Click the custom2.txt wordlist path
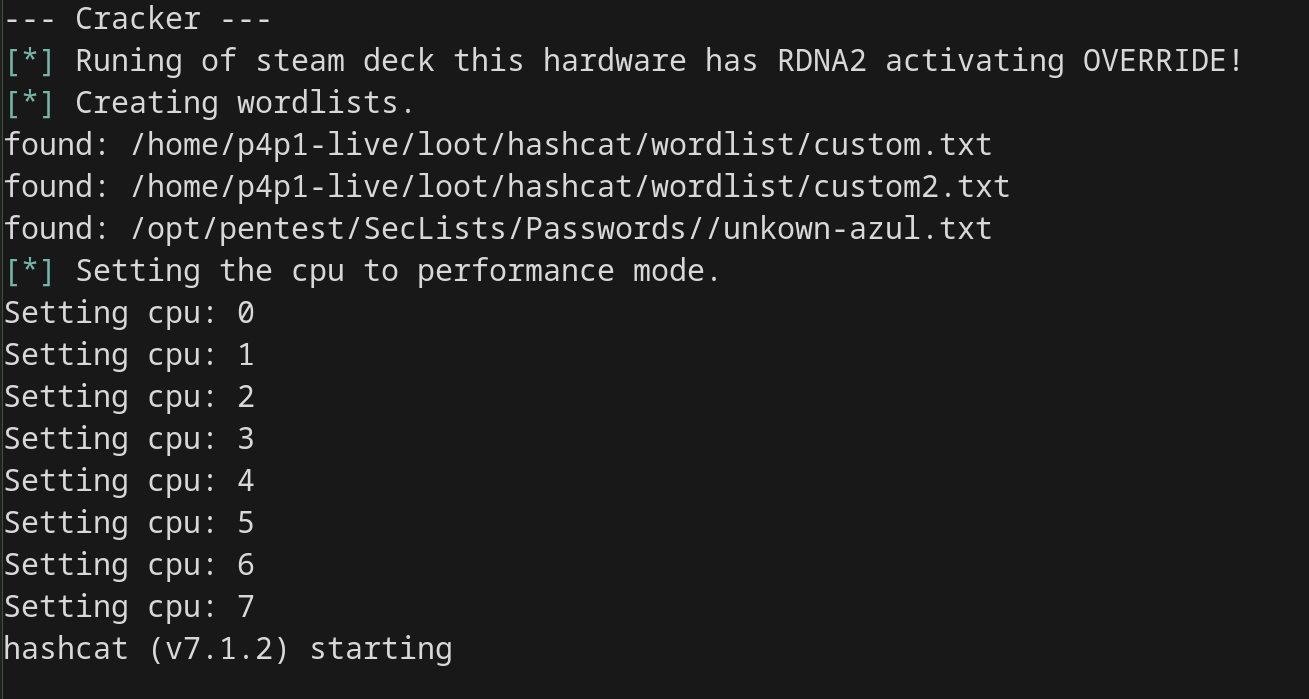This screenshot has height=699, width=1309. pyautogui.click(x=570, y=186)
